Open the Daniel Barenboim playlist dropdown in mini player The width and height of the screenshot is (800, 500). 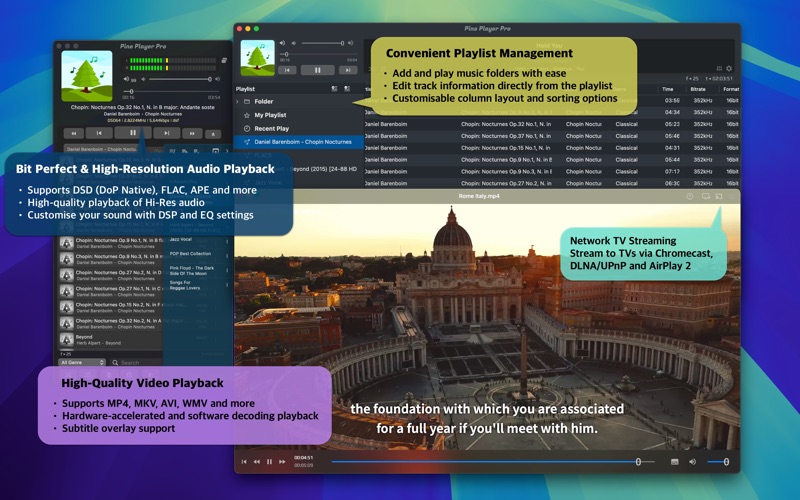101,149
